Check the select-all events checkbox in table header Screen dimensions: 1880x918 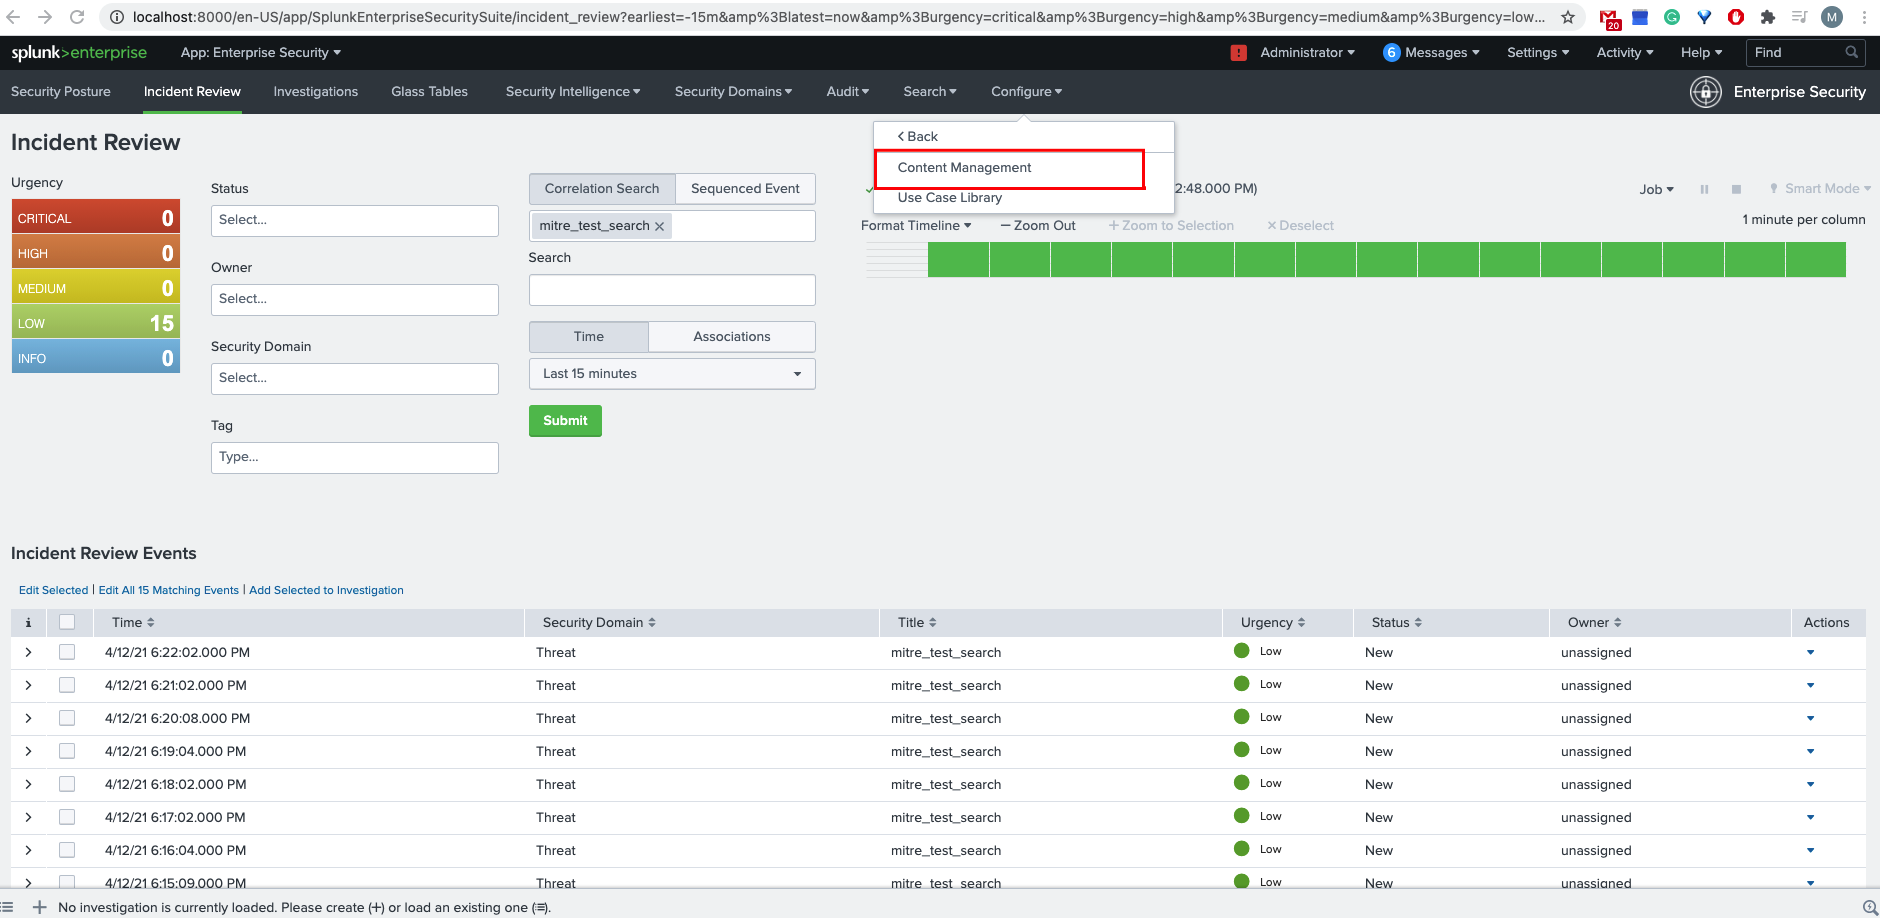67,622
